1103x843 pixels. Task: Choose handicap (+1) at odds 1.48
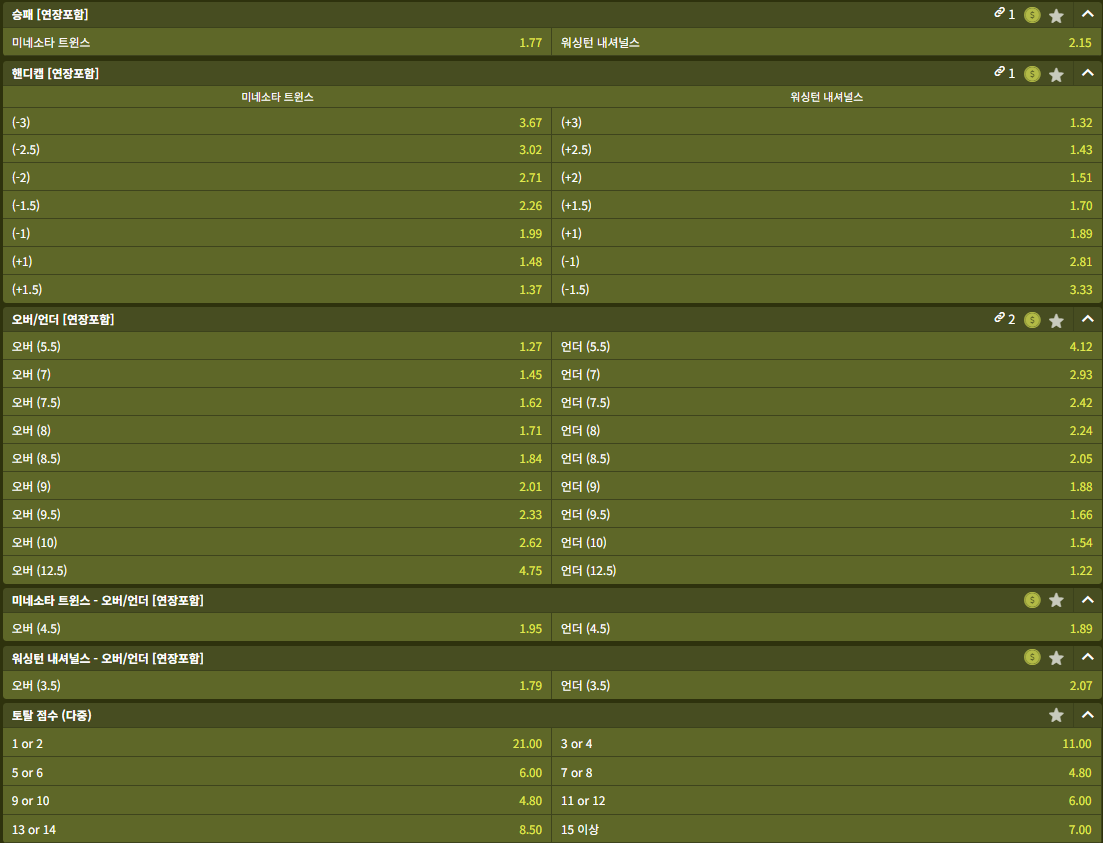point(277,261)
